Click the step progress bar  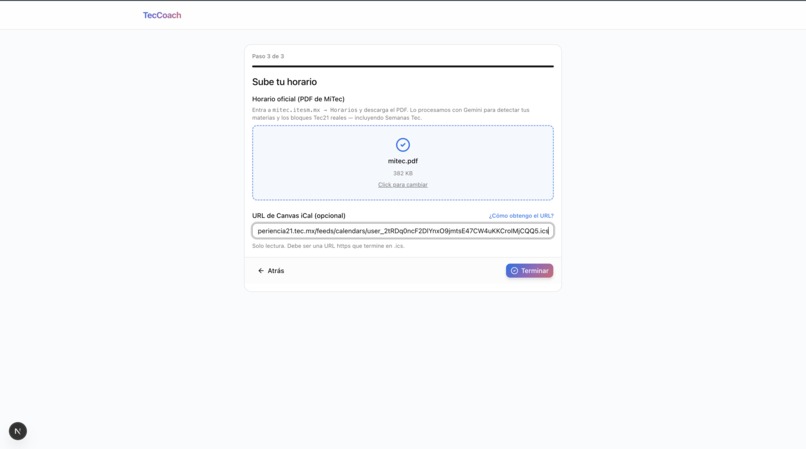coord(402,66)
